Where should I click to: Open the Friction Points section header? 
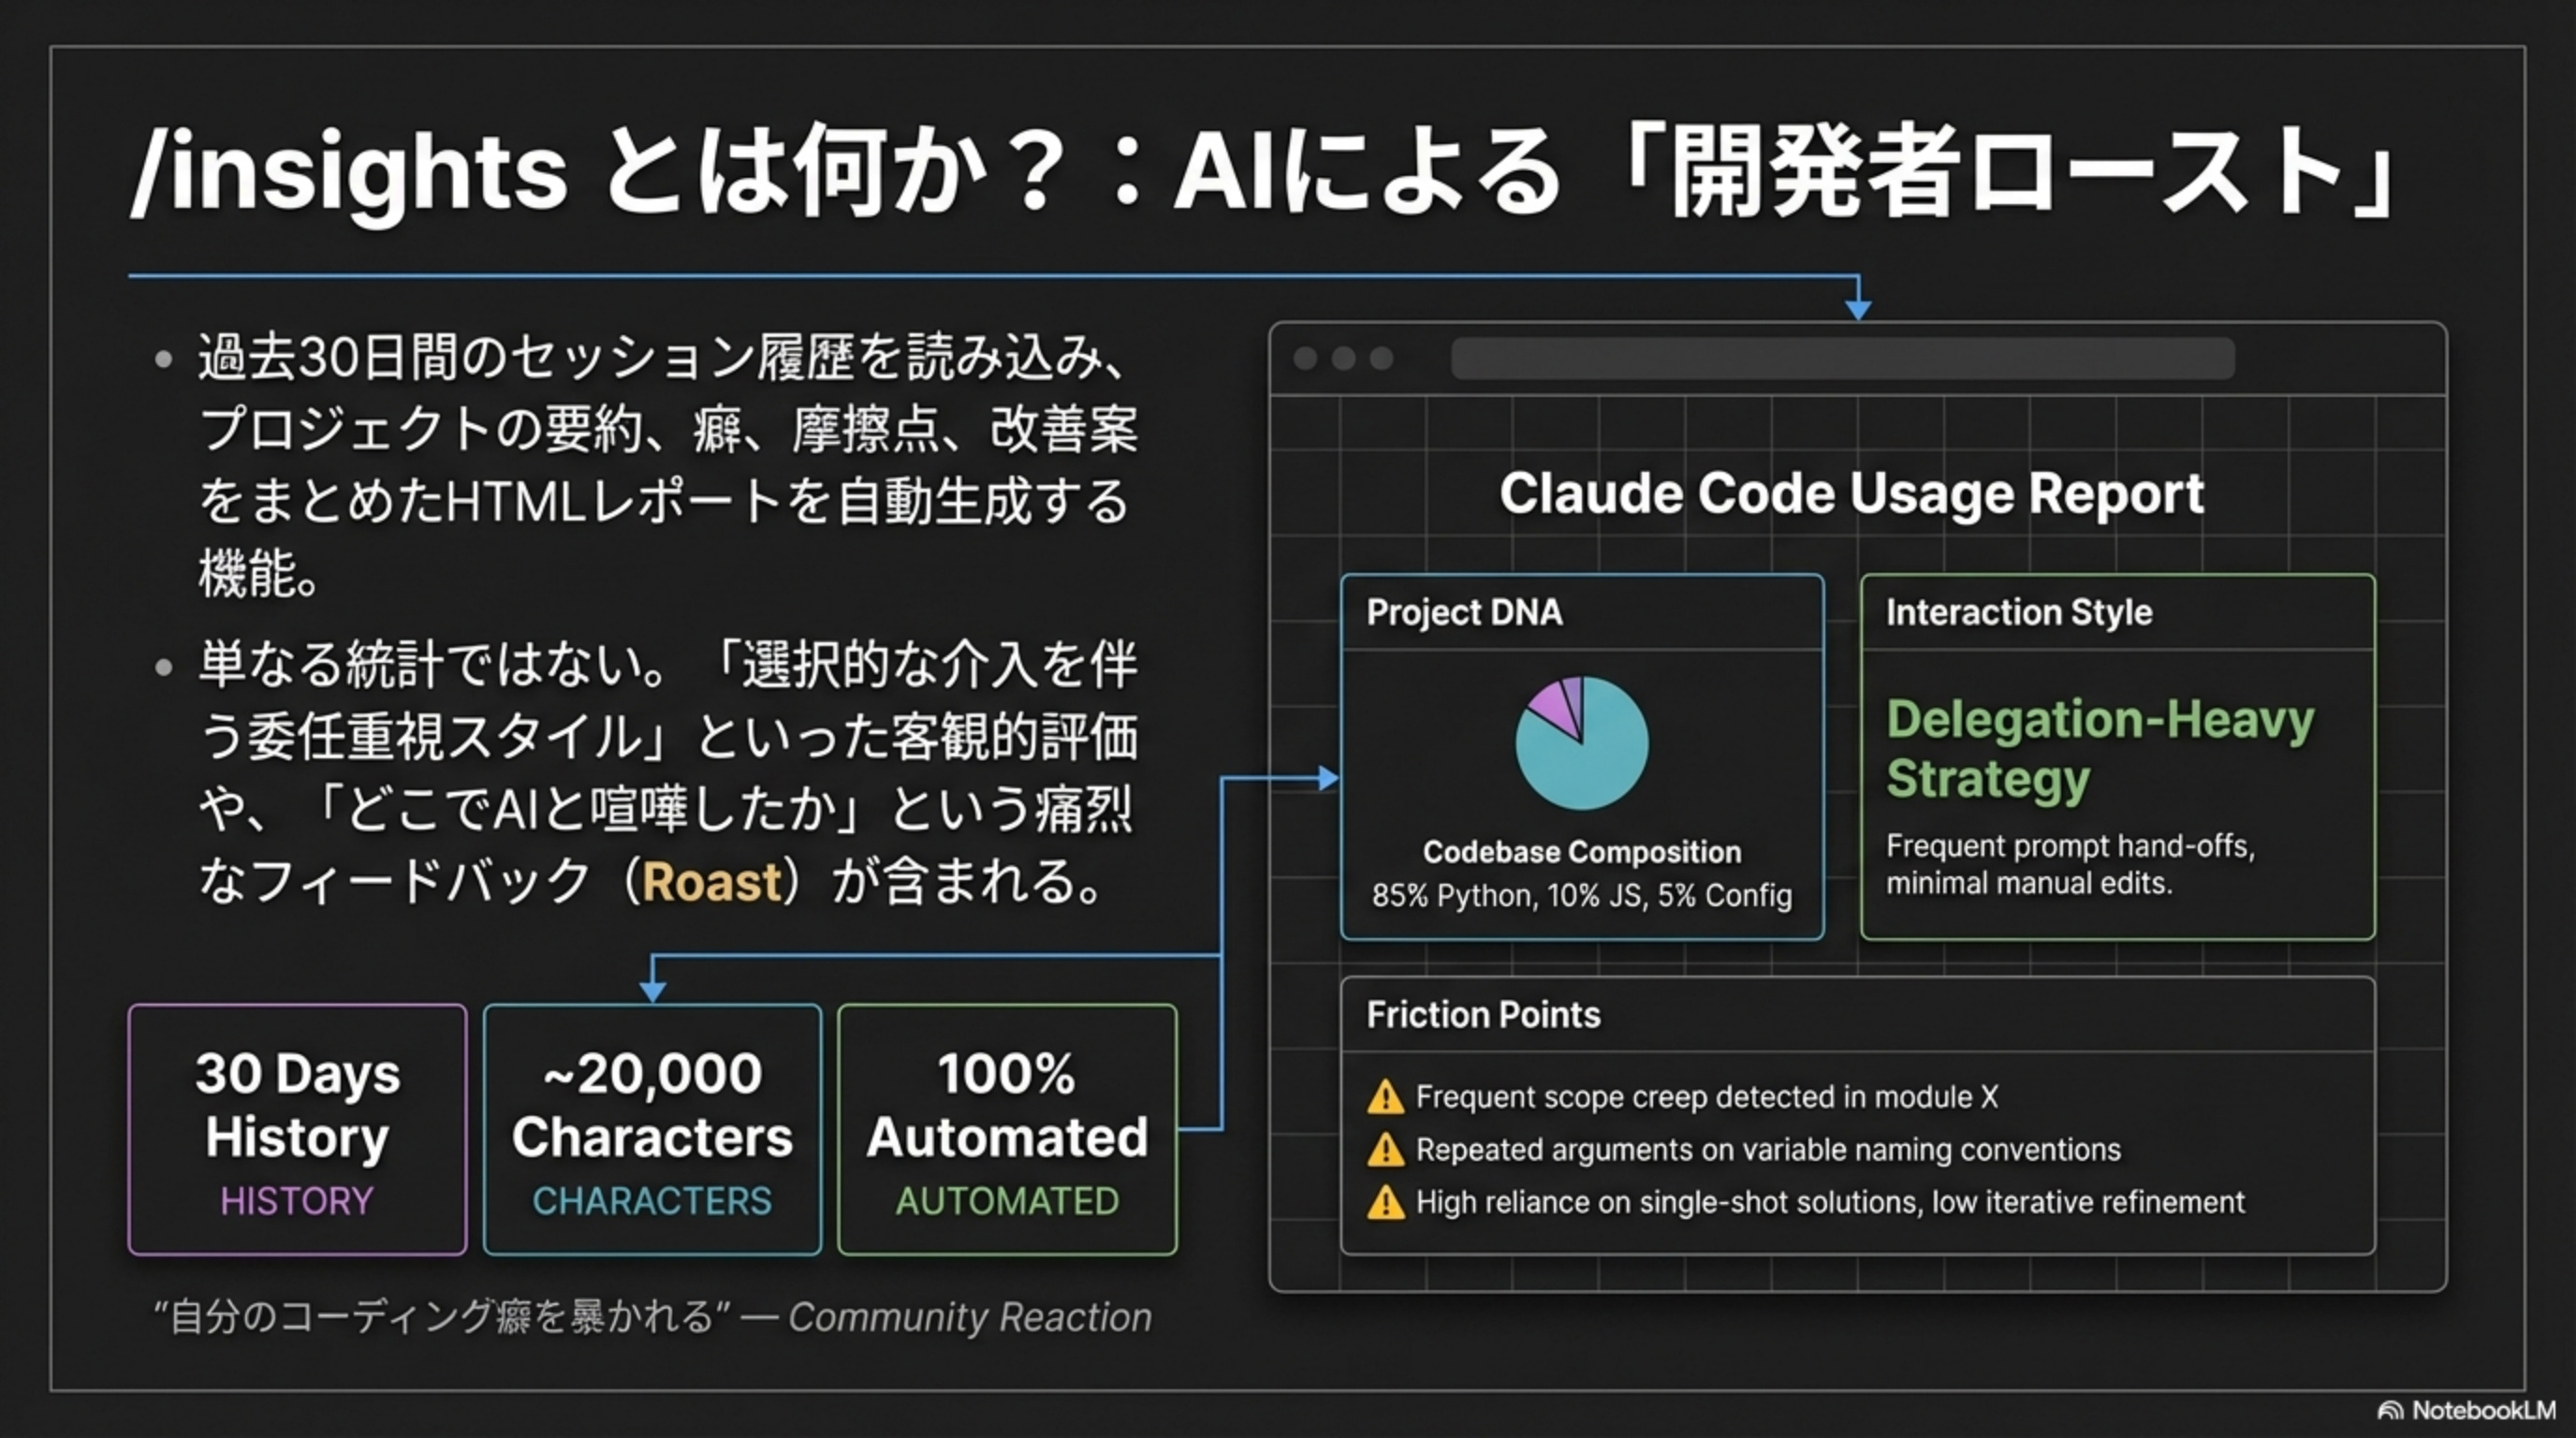point(1483,1015)
